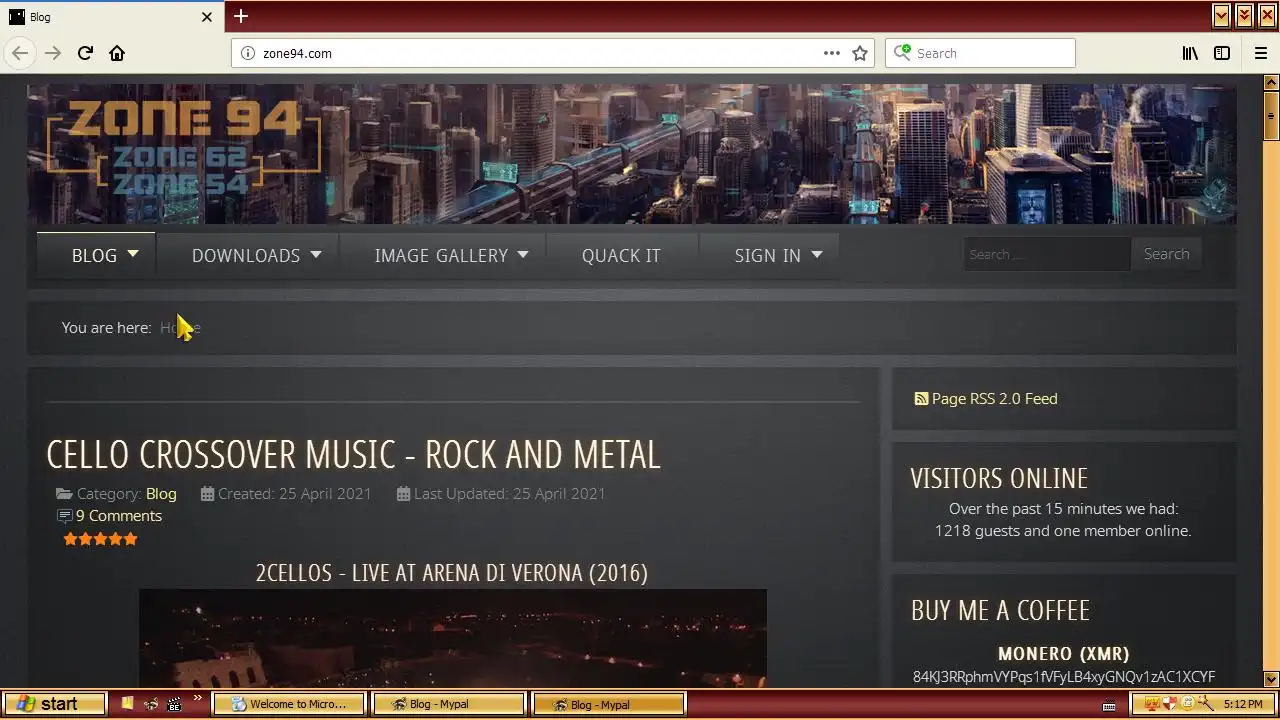Open page actions three-dot menu
This screenshot has width=1280, height=720.
coord(832,53)
